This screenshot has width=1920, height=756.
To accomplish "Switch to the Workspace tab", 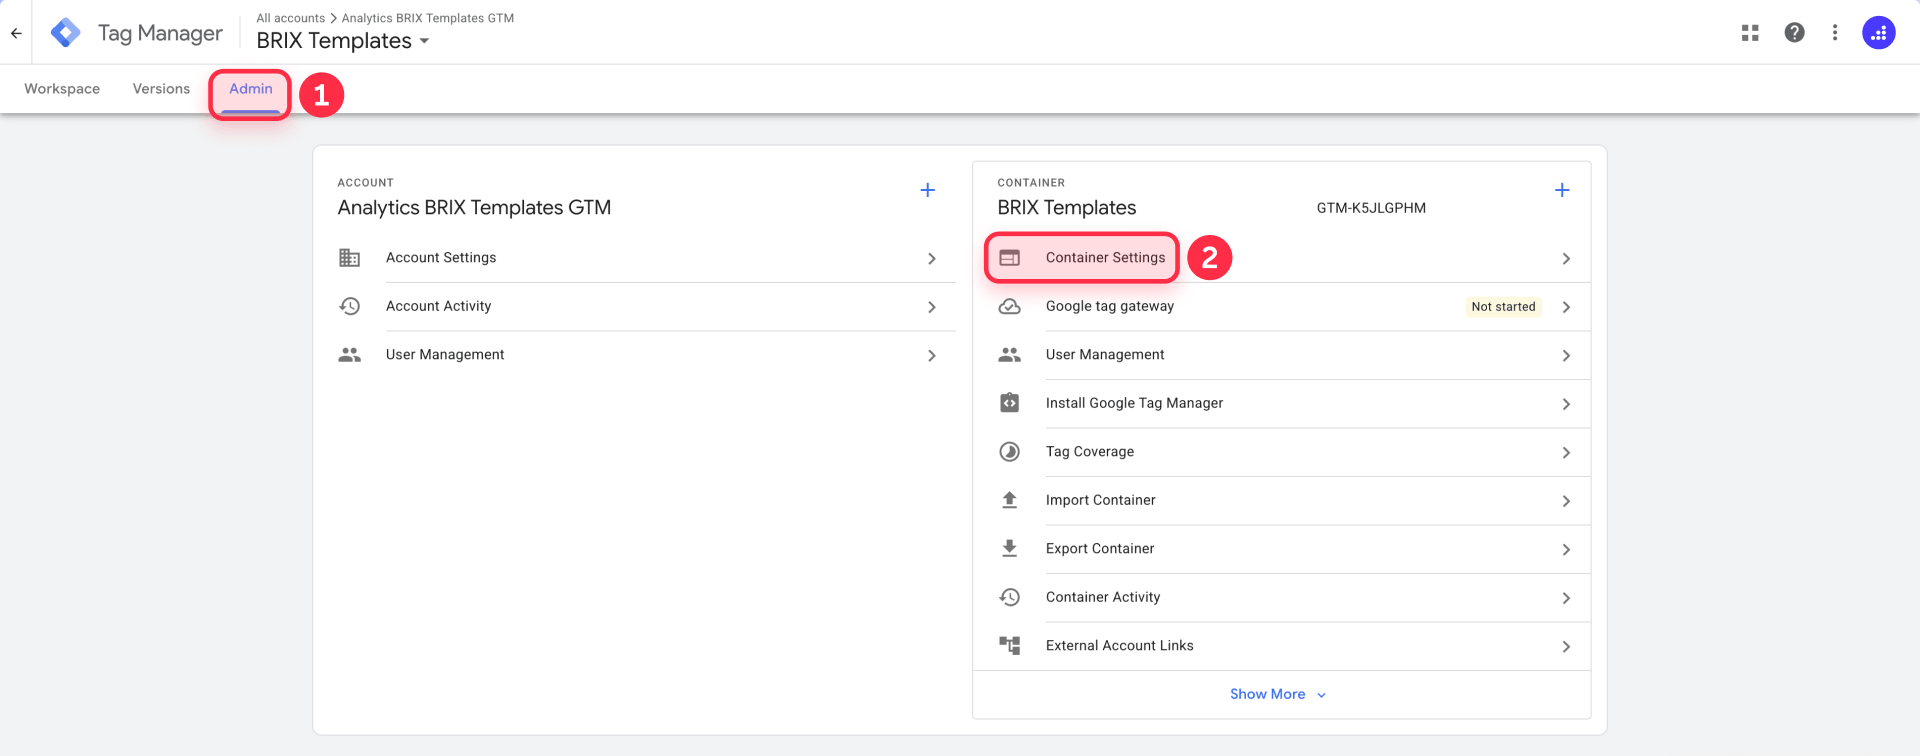I will [62, 89].
